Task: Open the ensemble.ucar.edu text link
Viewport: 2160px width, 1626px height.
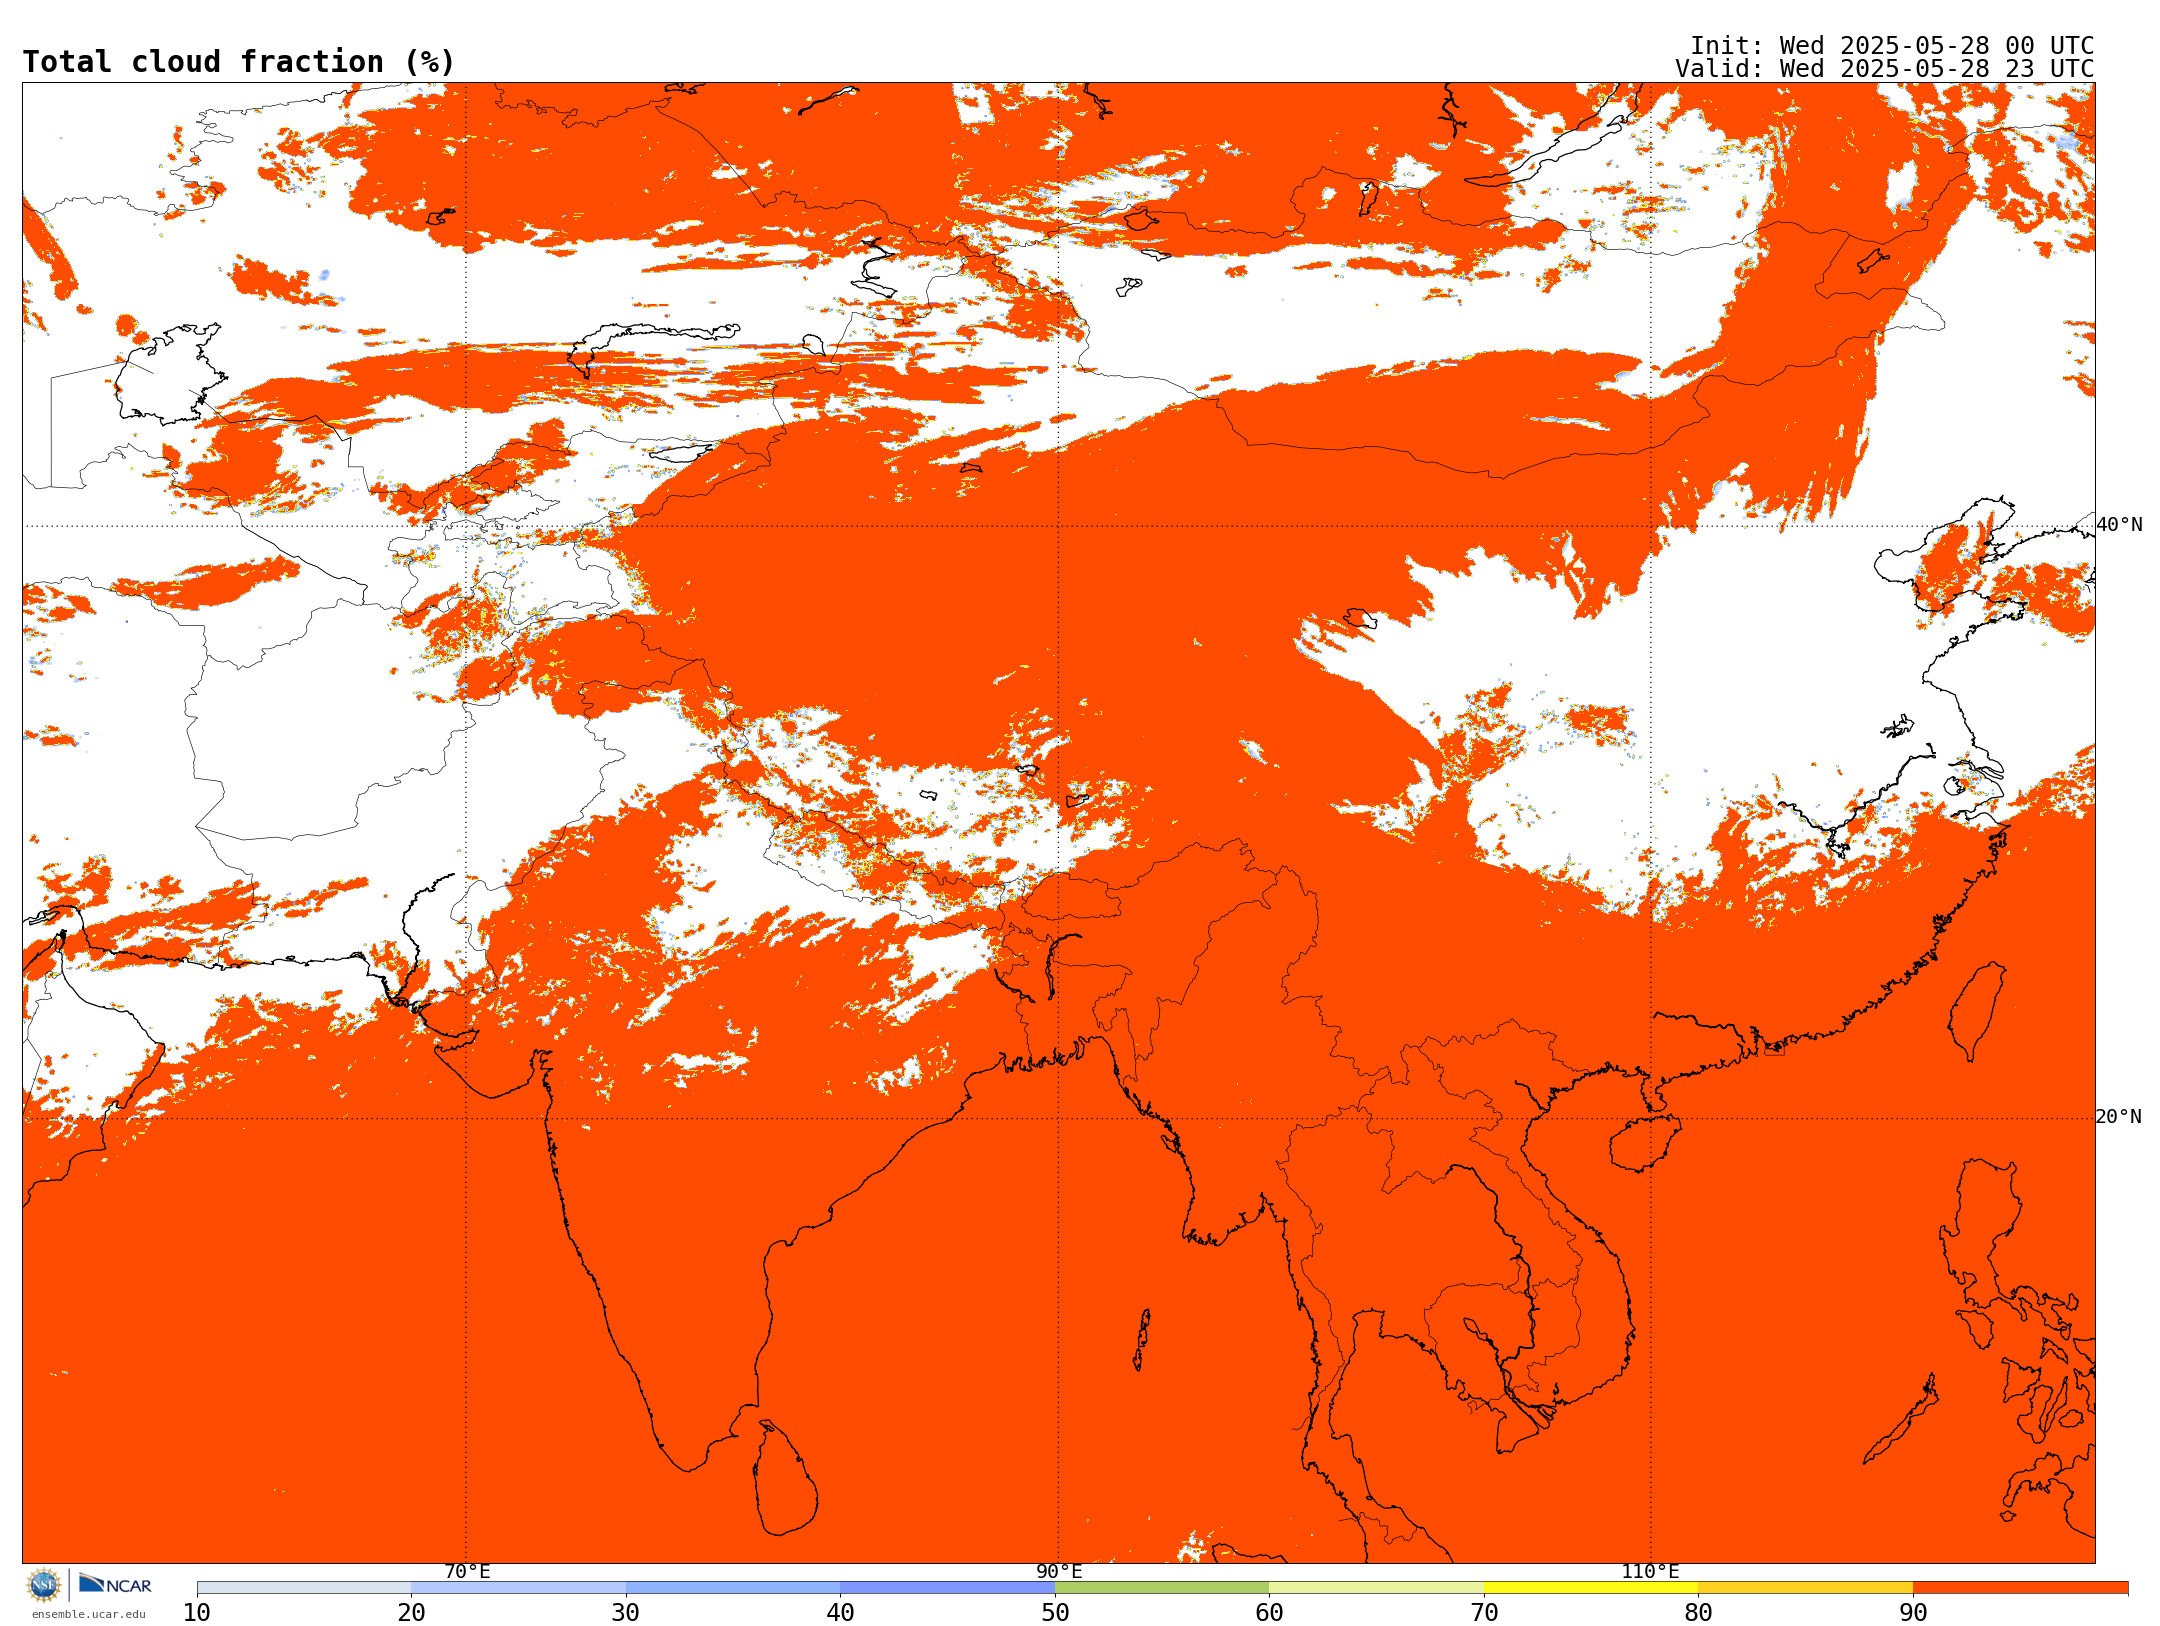Action: (89, 1614)
